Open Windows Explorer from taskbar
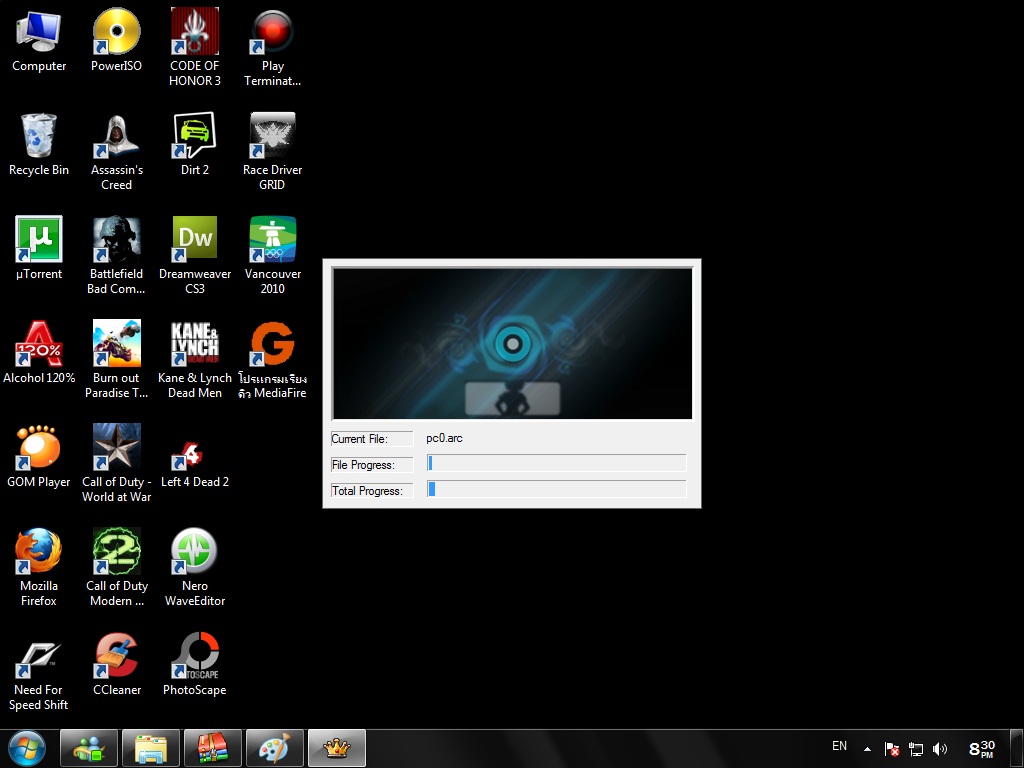 pos(151,748)
